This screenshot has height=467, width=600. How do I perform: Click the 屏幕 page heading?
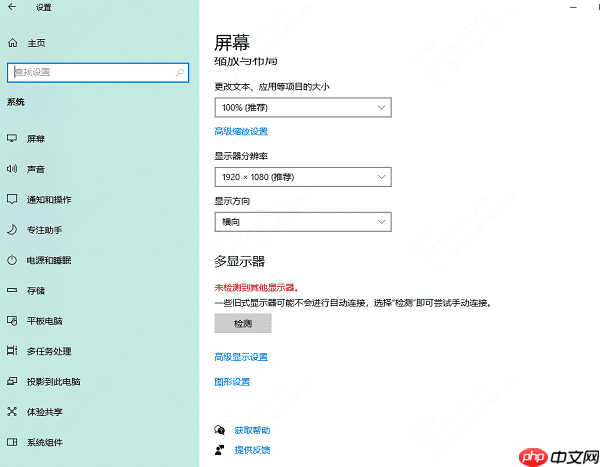pos(232,42)
